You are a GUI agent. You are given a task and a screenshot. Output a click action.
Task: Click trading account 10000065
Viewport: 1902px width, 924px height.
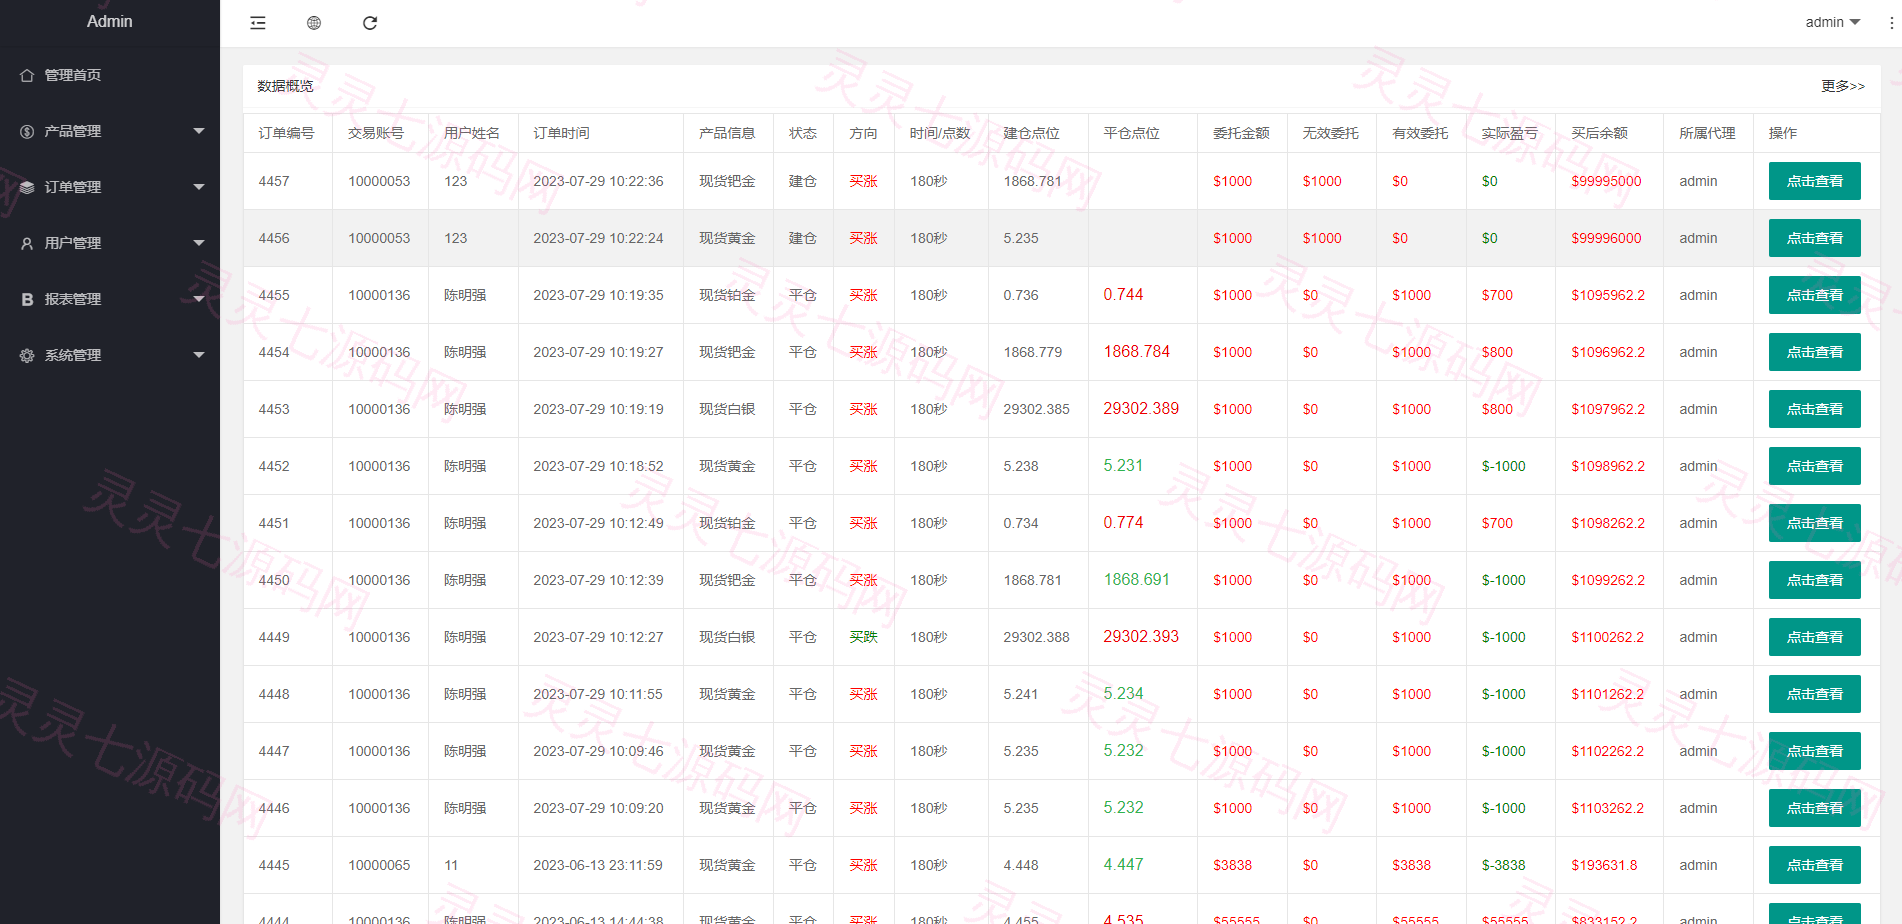click(x=379, y=865)
